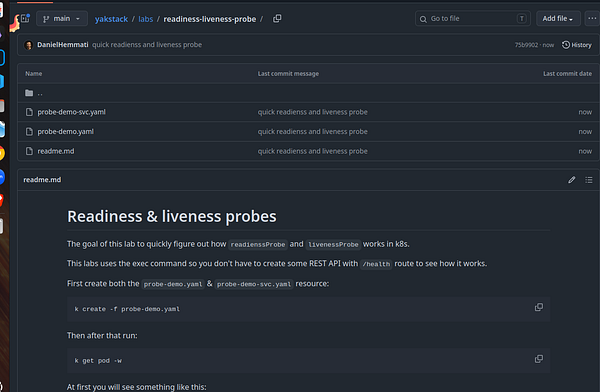
Task: Click the livenessProbe inline code
Action: [x=333, y=245]
